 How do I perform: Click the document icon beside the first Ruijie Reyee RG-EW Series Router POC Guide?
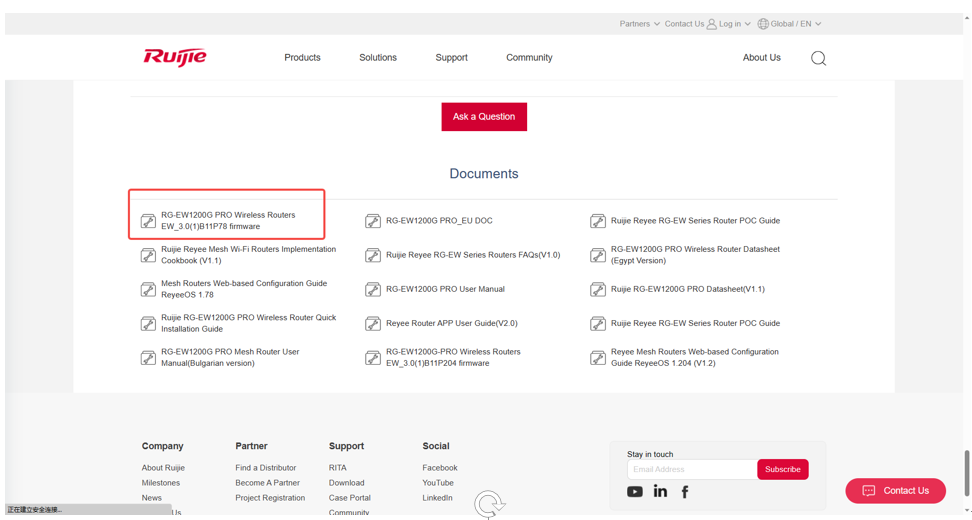pyautogui.click(x=598, y=221)
